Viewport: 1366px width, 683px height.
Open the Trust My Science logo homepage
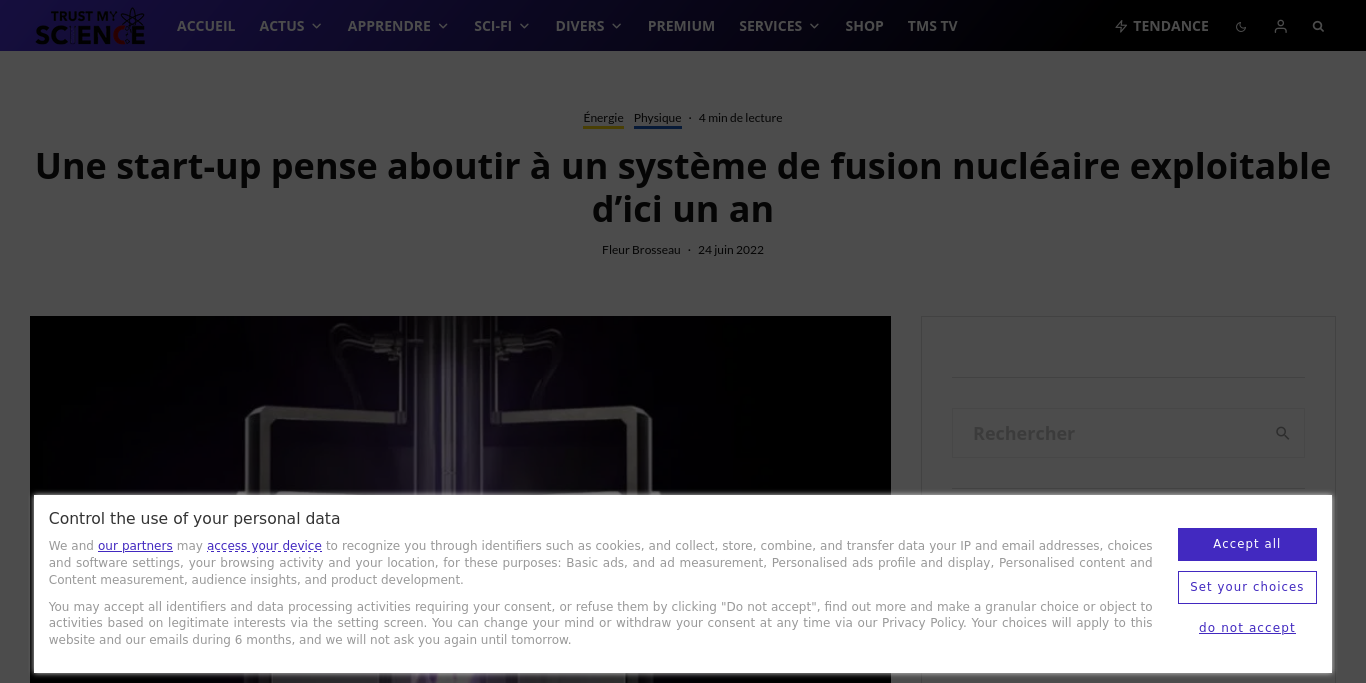pyautogui.click(x=90, y=27)
